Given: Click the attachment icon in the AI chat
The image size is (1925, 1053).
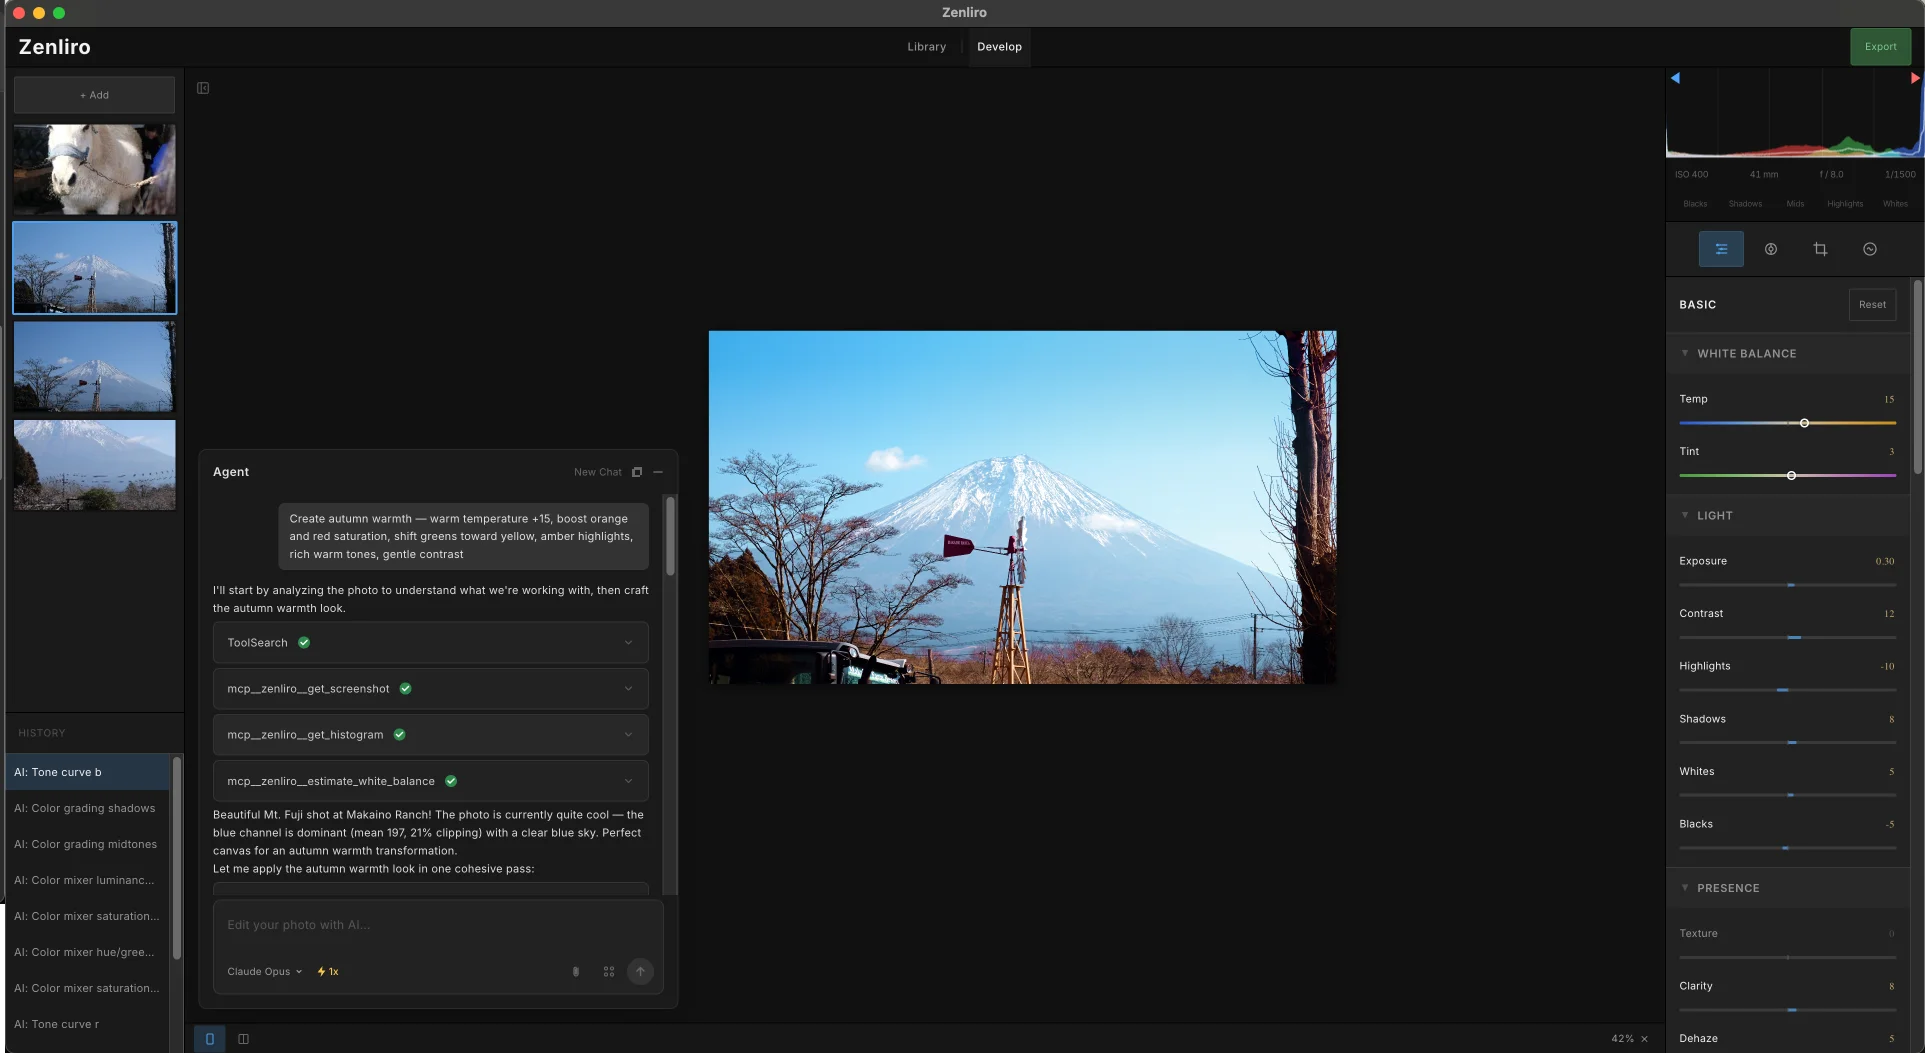Looking at the screenshot, I should click(x=576, y=971).
